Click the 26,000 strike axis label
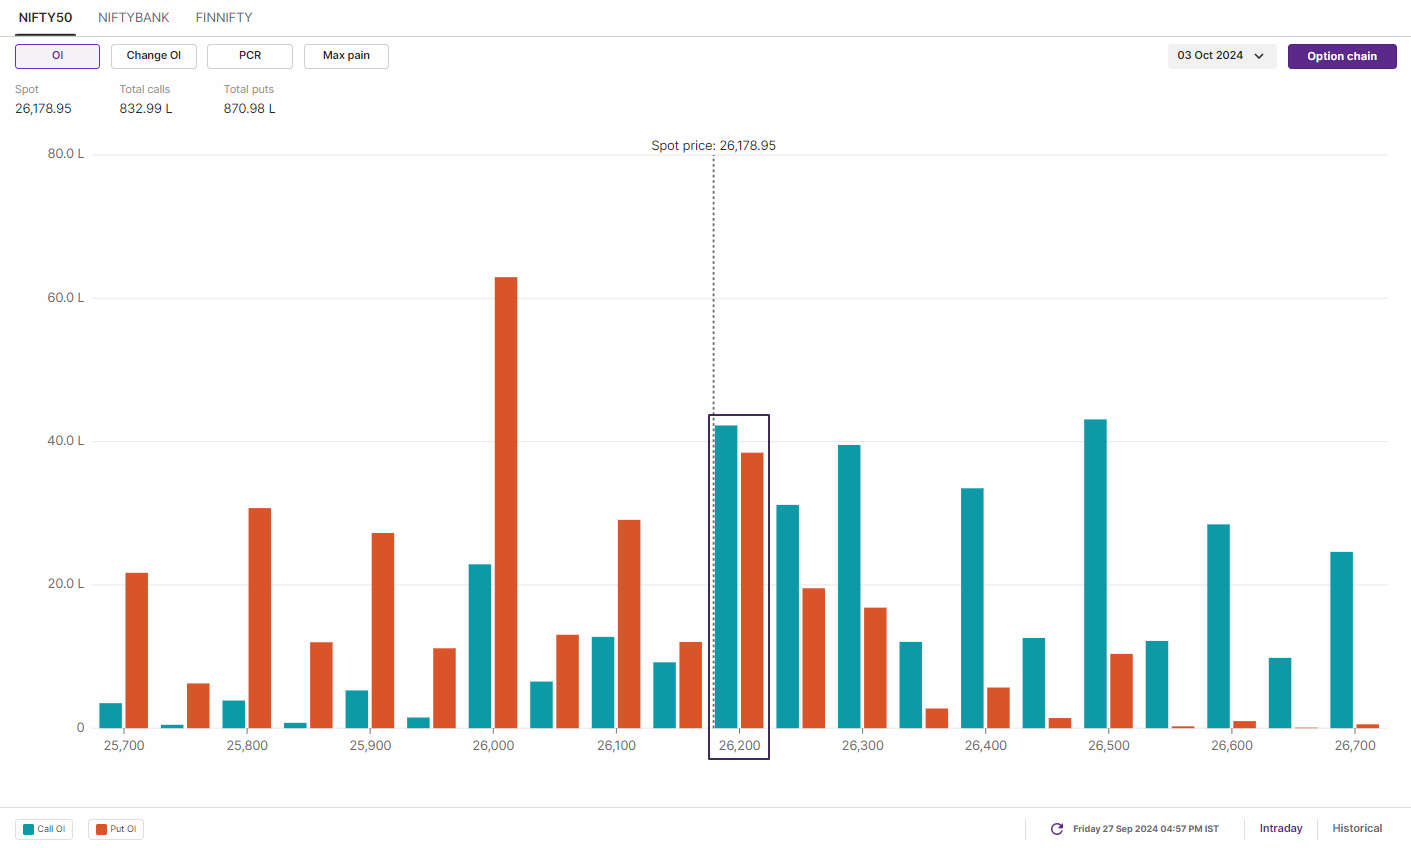This screenshot has width=1411, height=848. 493,746
